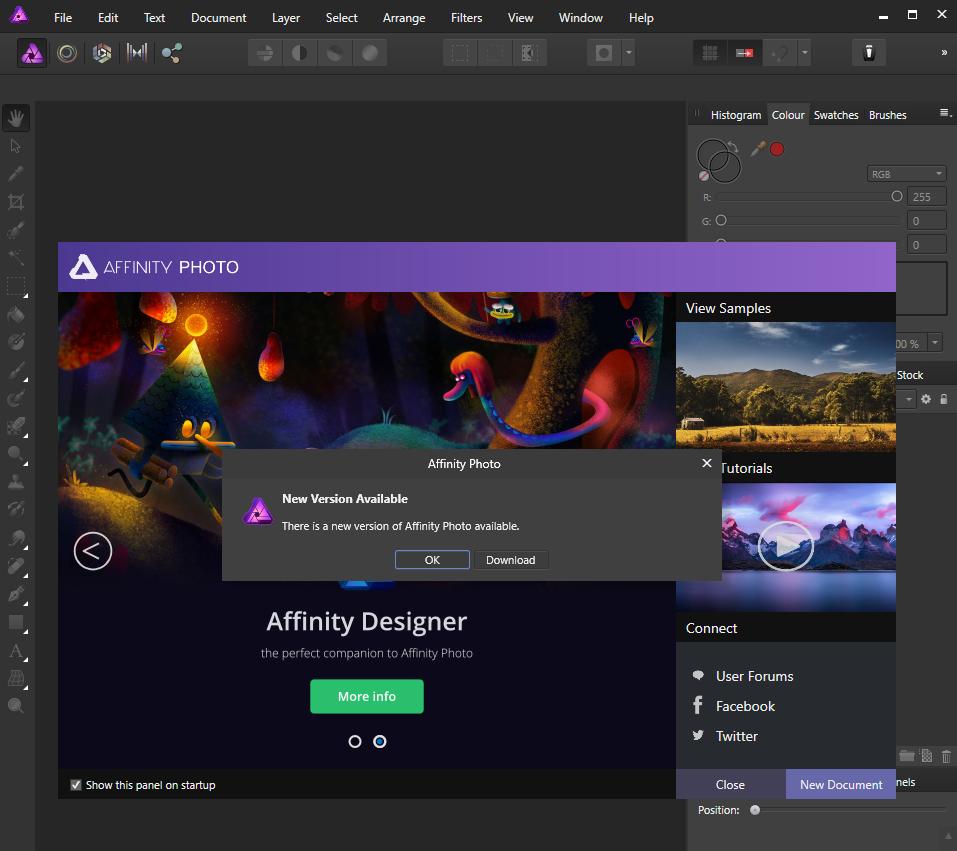Viewport: 957px width, 851px height.
Task: Select the Zoom magnifier tool
Action: [x=16, y=706]
